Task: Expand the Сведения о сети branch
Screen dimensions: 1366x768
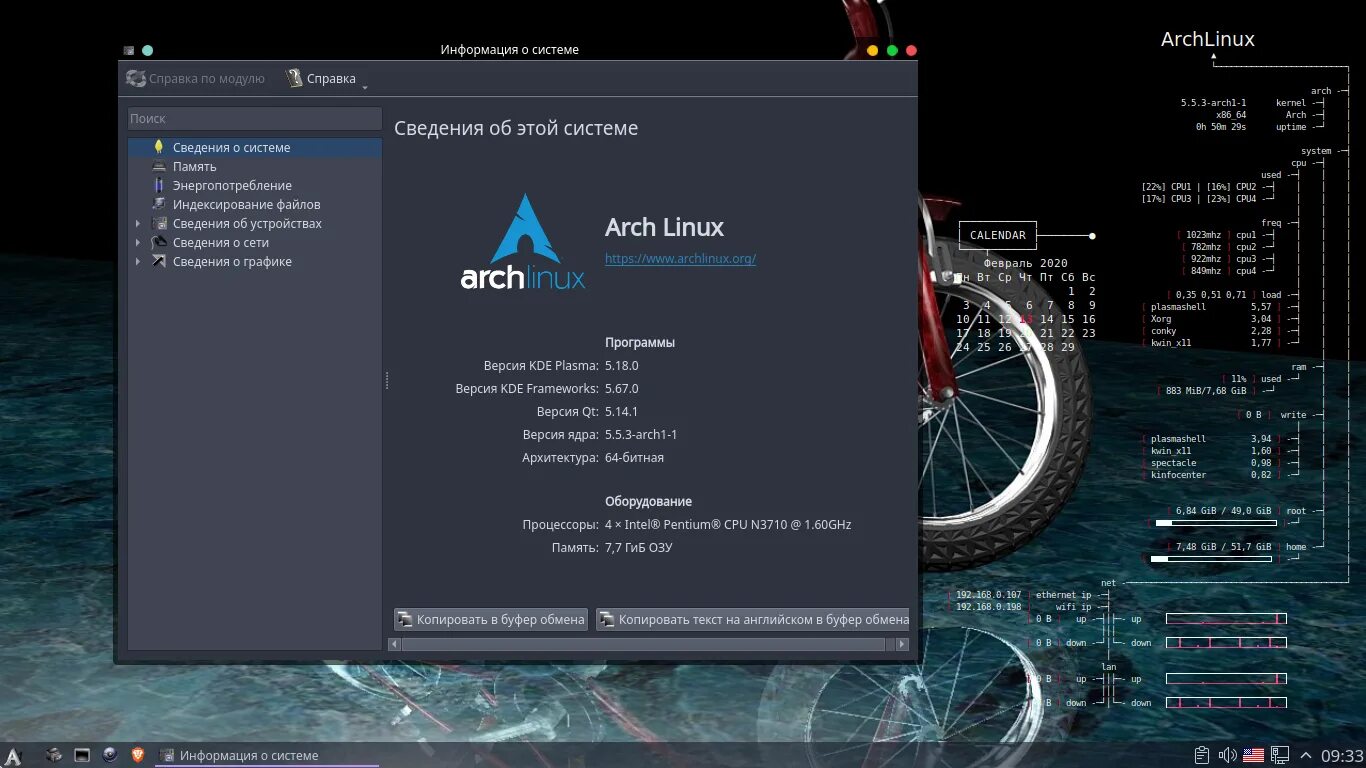Action: pos(138,243)
